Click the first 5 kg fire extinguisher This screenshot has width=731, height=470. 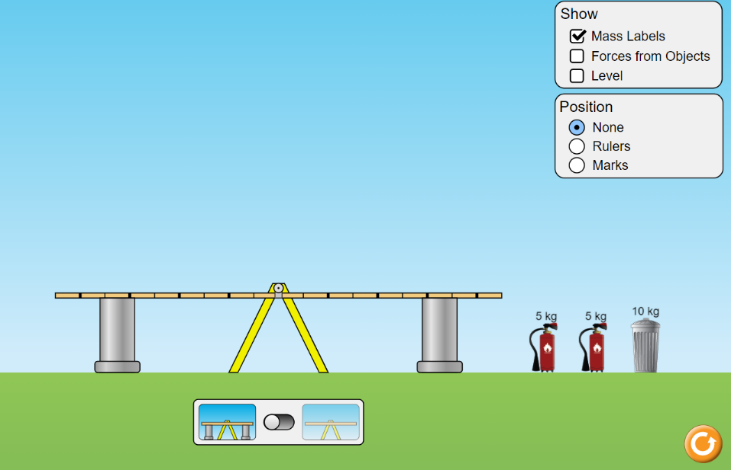[x=544, y=347]
